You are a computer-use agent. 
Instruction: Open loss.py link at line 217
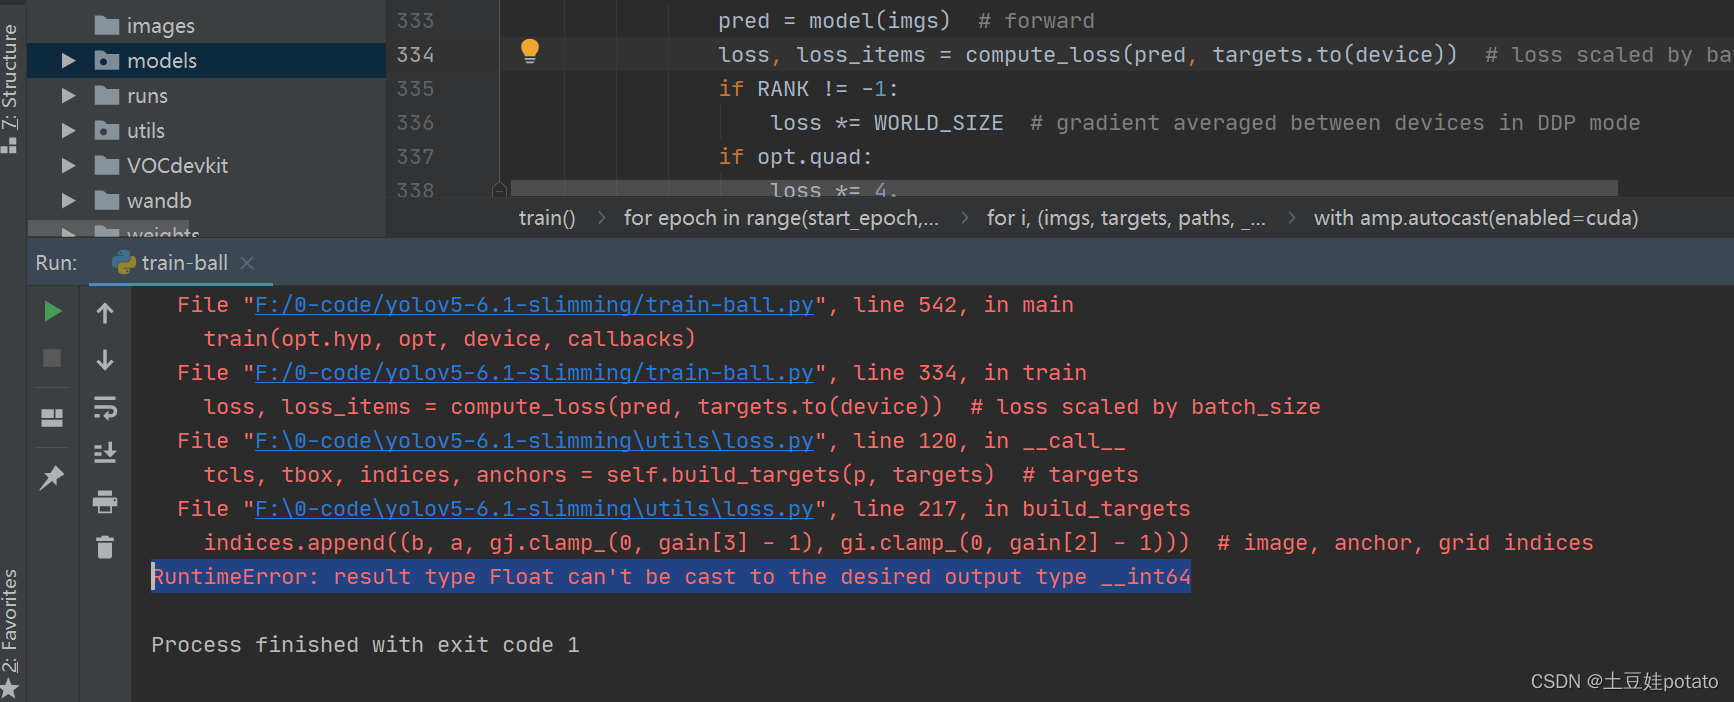click(x=535, y=509)
